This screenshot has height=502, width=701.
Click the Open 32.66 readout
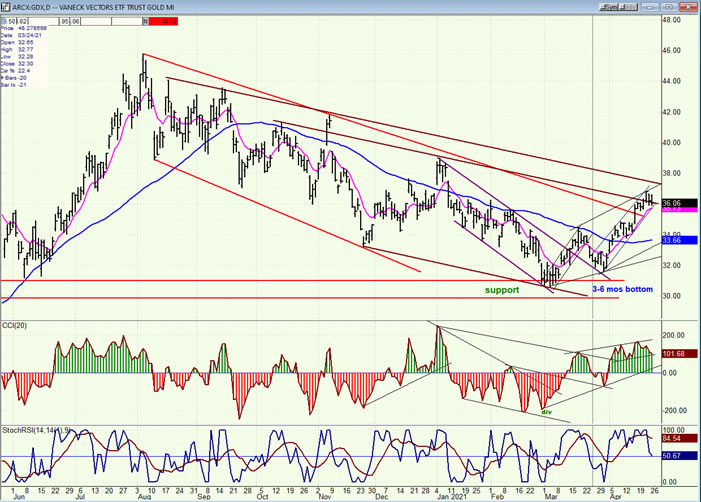[x=17, y=42]
